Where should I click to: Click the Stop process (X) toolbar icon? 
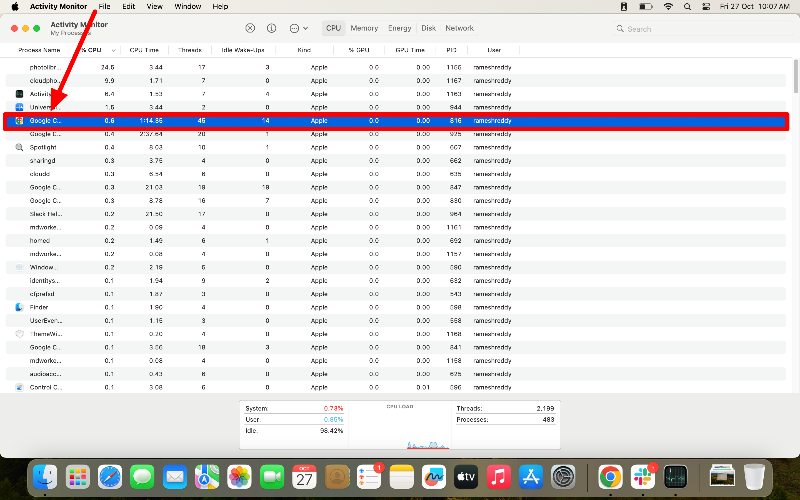click(x=249, y=28)
